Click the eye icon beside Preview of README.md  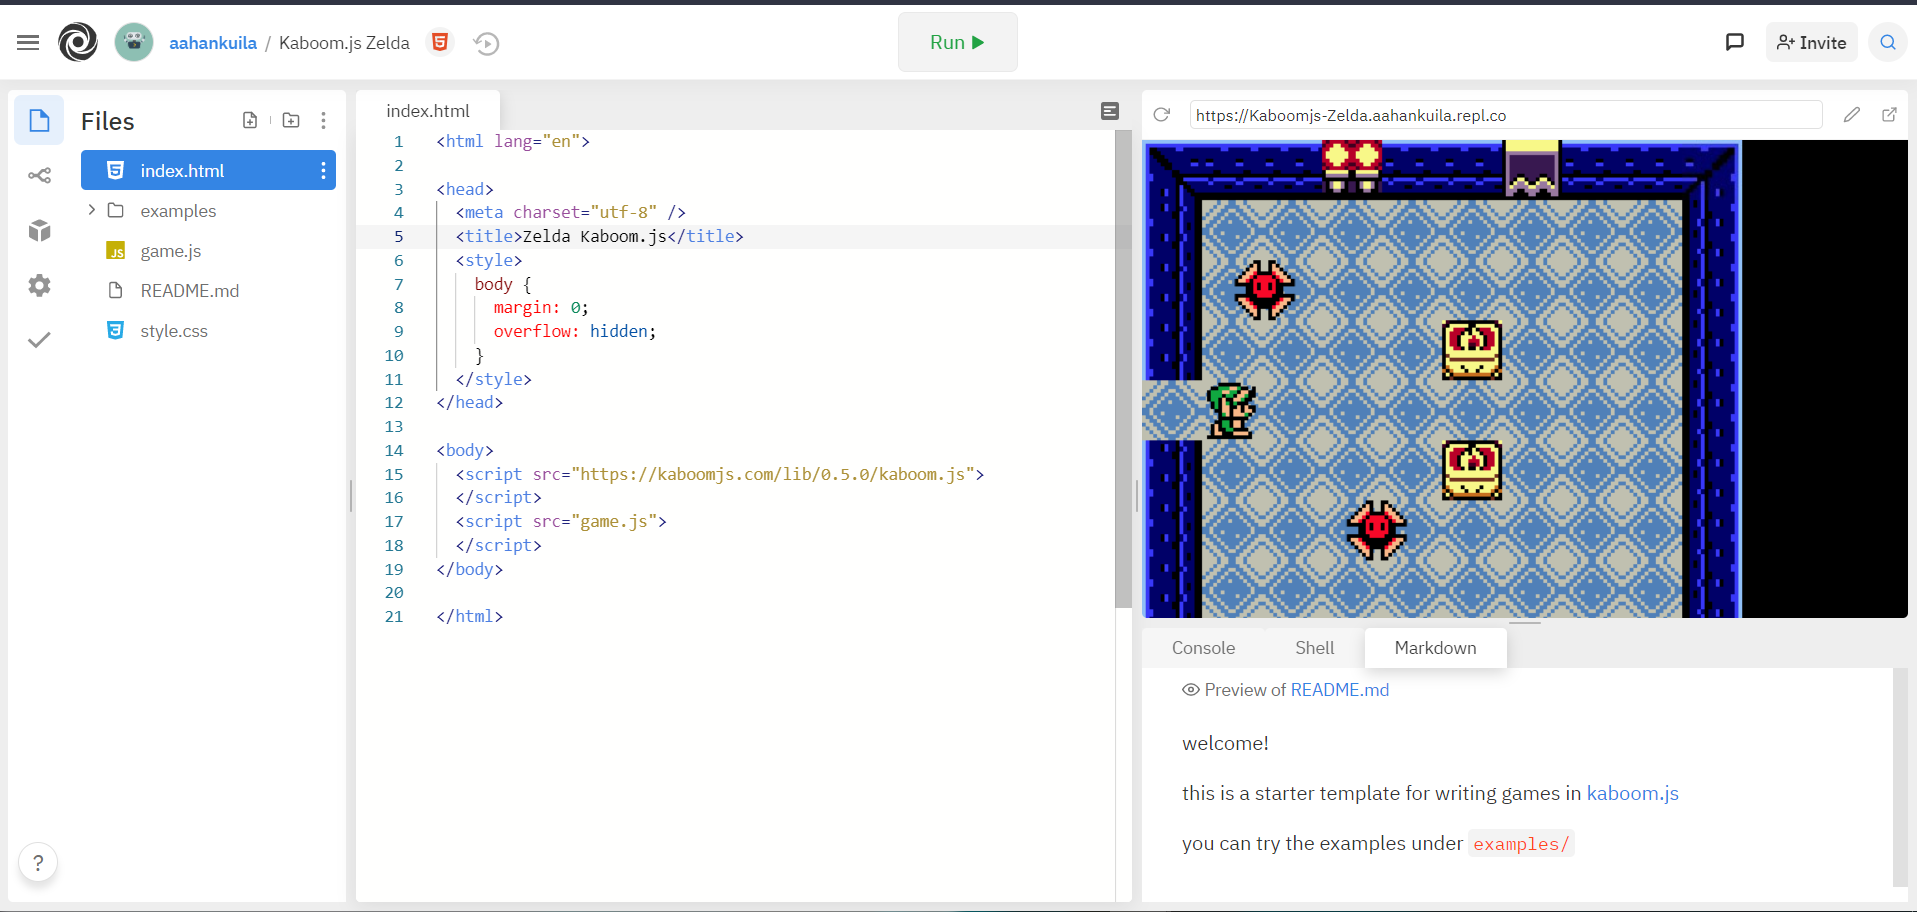[x=1190, y=690]
